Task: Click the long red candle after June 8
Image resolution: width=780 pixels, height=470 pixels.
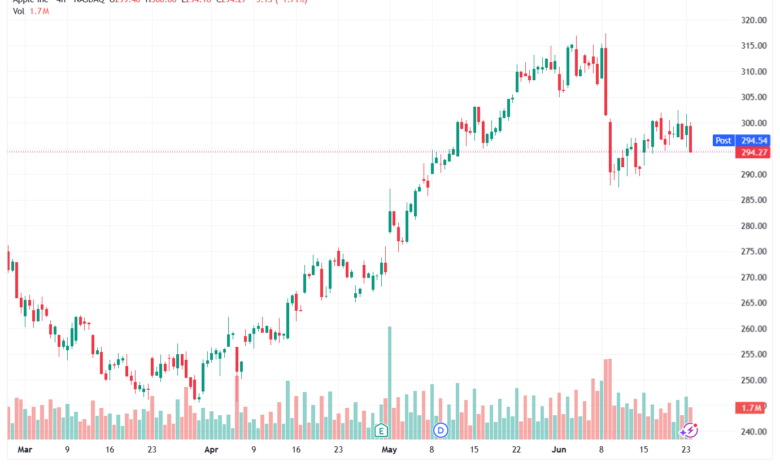Action: (605, 82)
